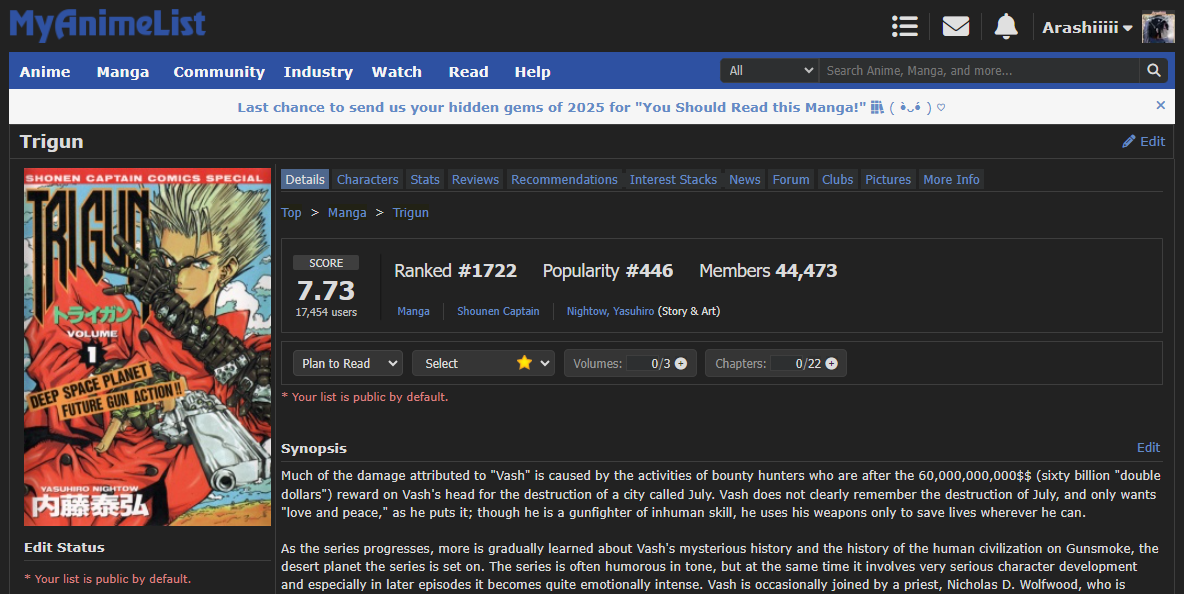Image resolution: width=1184 pixels, height=594 pixels.
Task: Switch to the Pictures tab
Action: click(888, 179)
